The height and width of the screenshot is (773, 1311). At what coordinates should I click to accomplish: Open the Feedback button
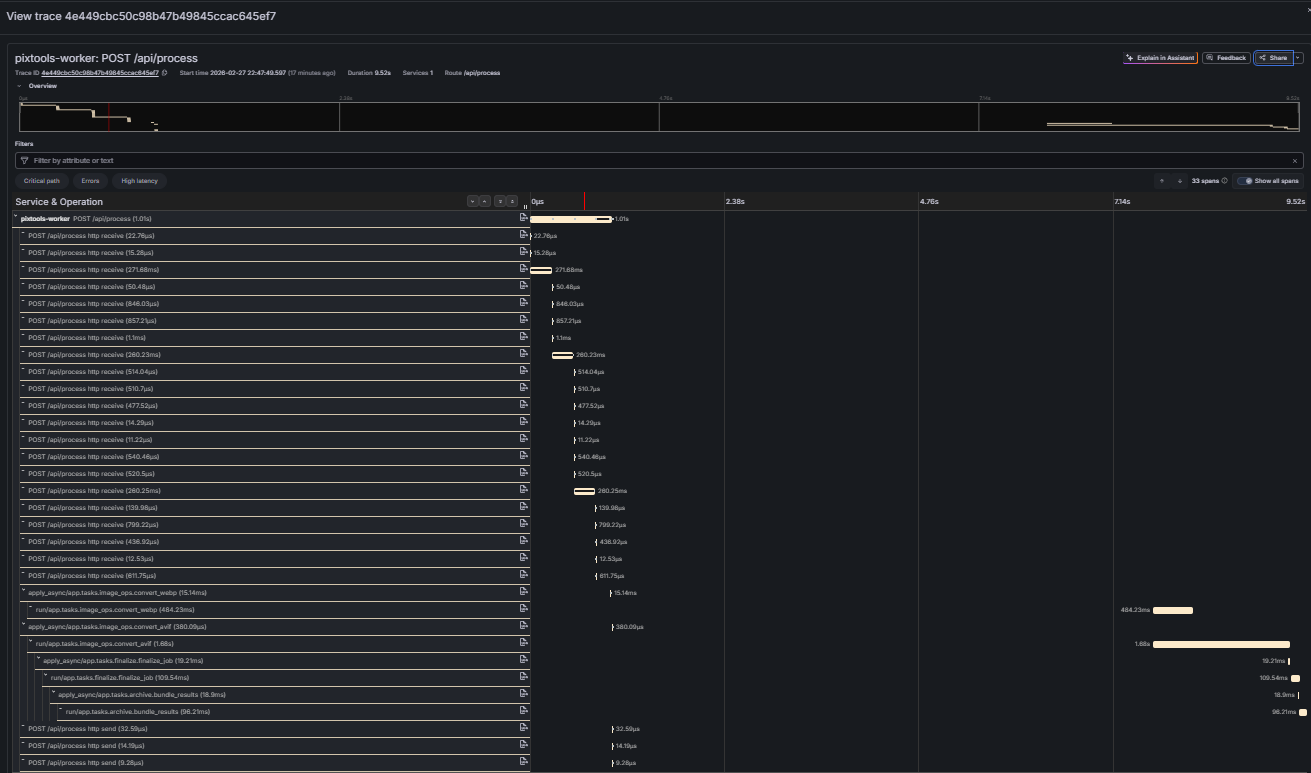pyautogui.click(x=1226, y=58)
